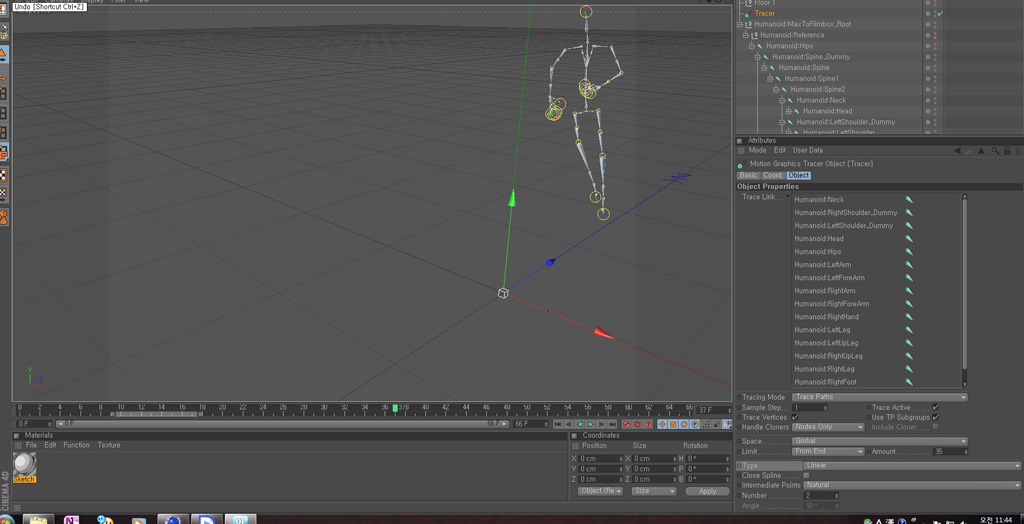Click joint icon beside Humanoid:LeftLeg in Trace Link
The height and width of the screenshot is (524, 1024).
click(908, 330)
